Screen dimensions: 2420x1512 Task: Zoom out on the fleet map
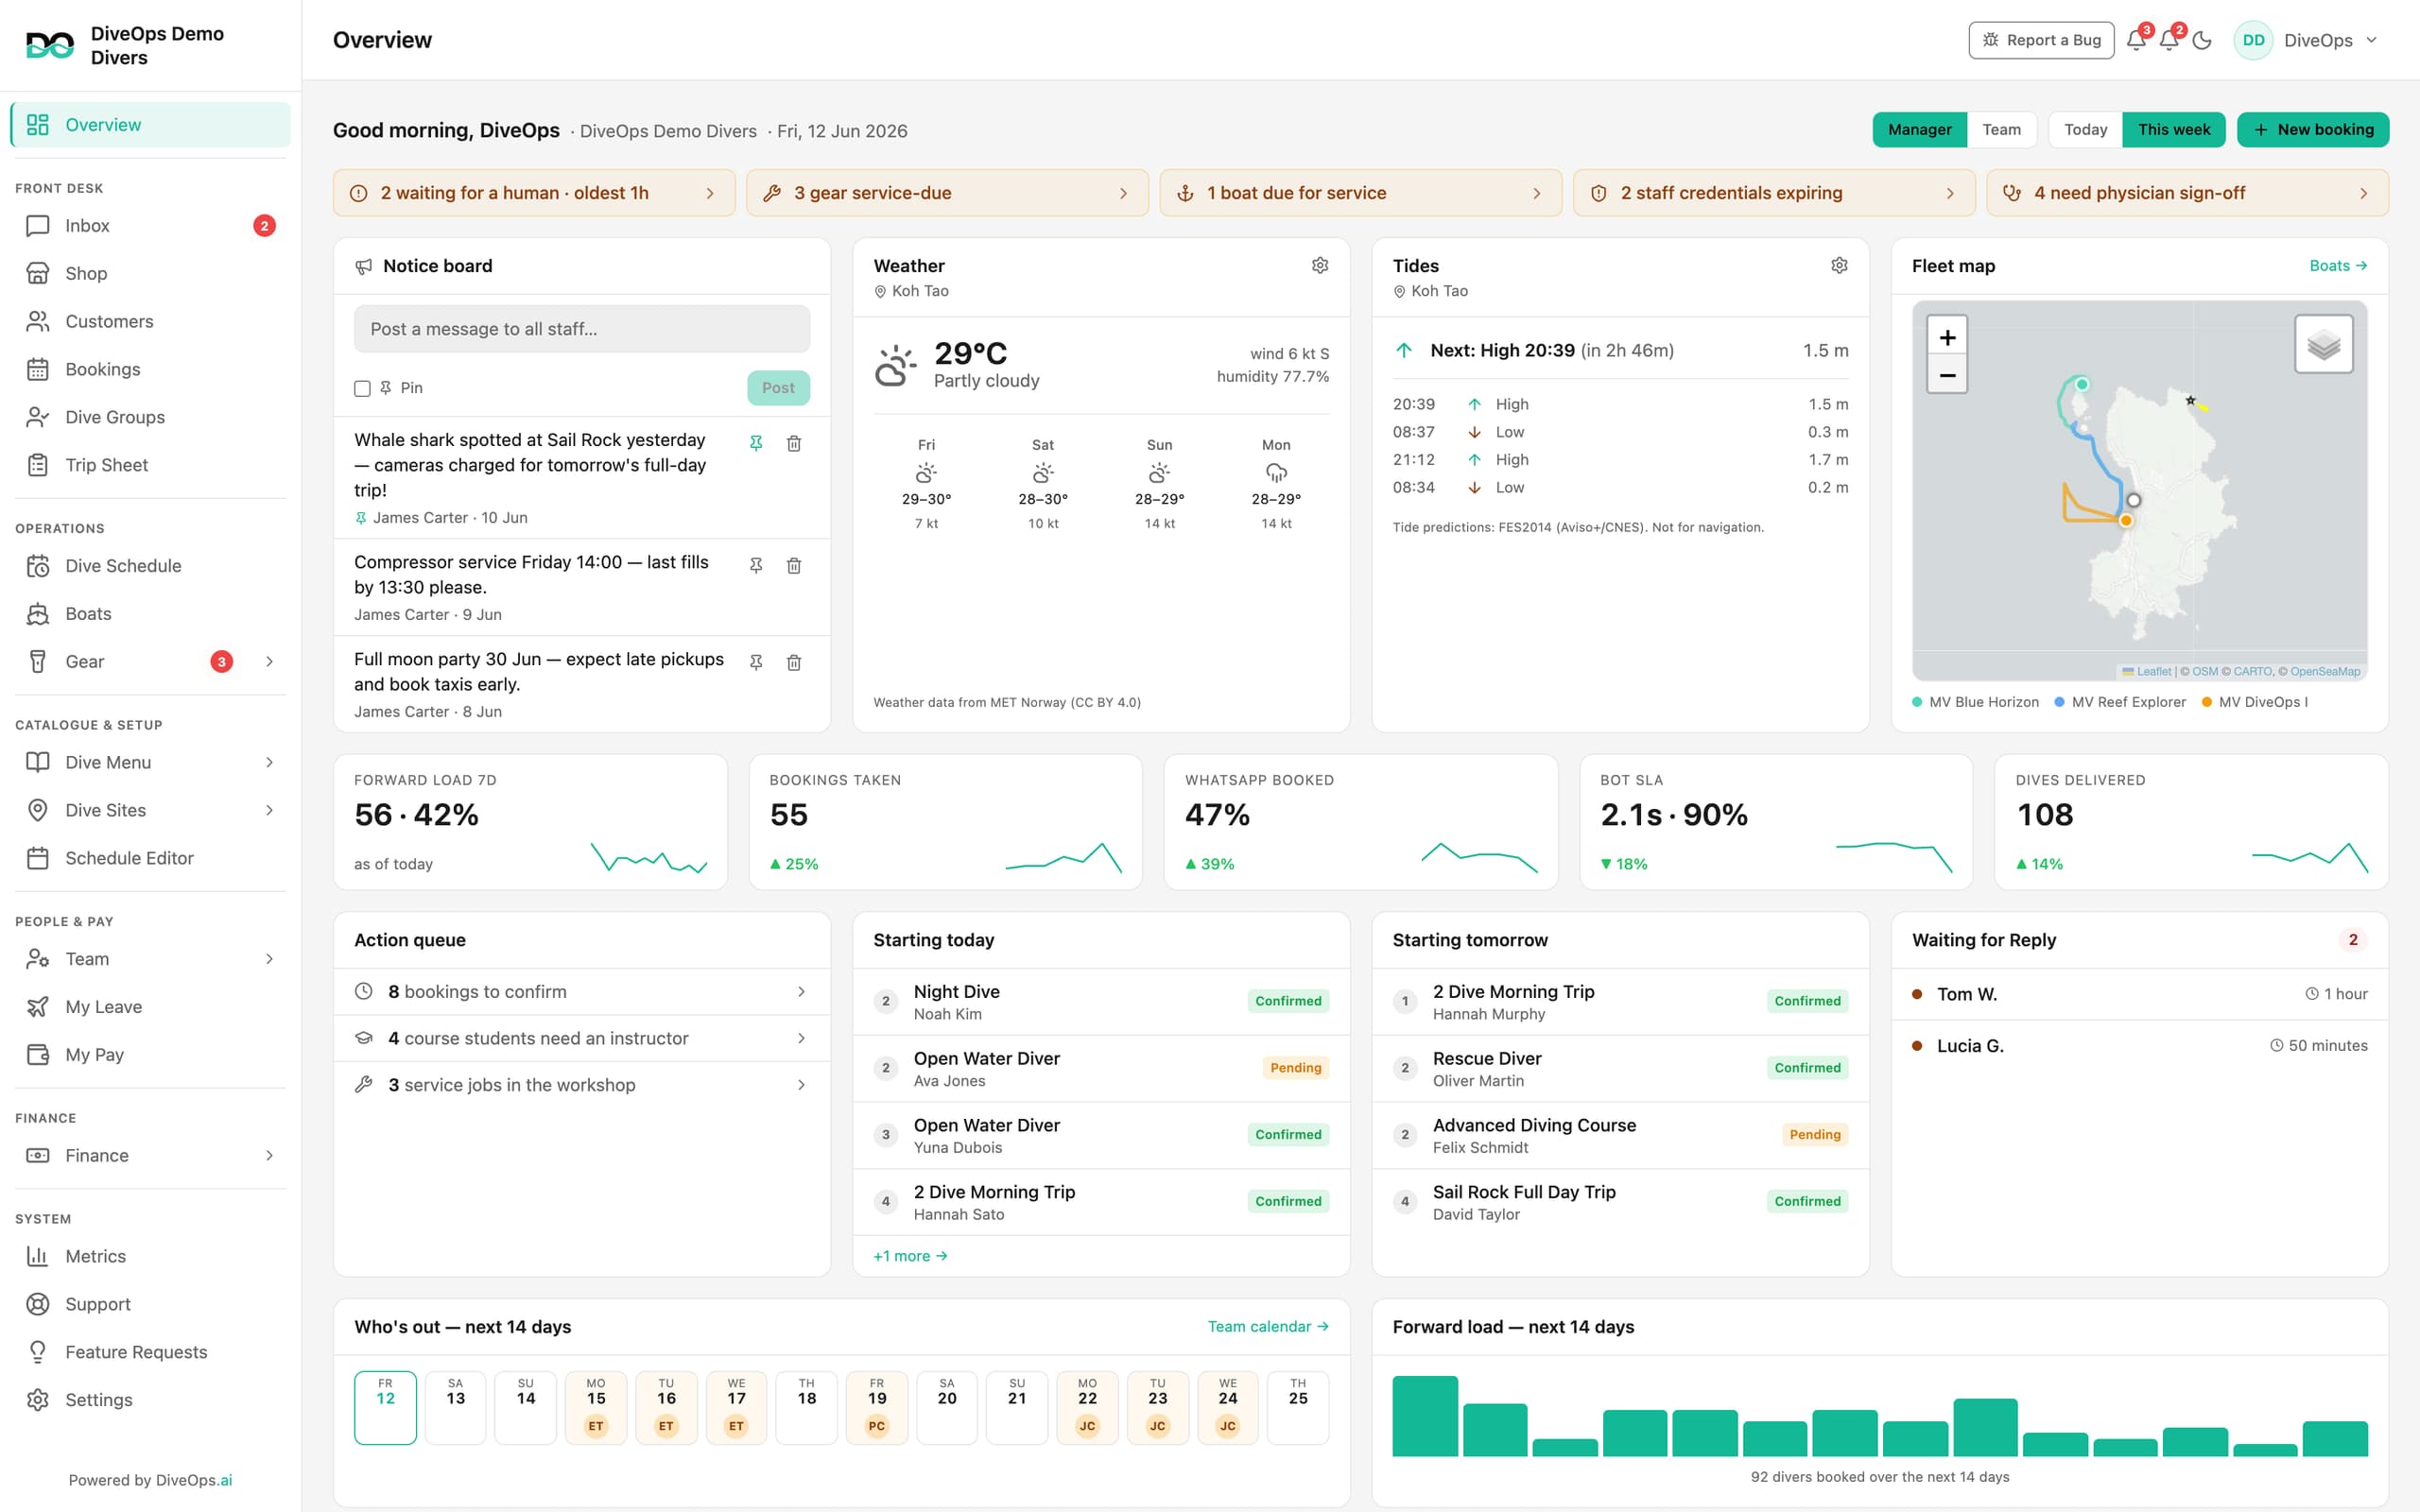click(1947, 375)
